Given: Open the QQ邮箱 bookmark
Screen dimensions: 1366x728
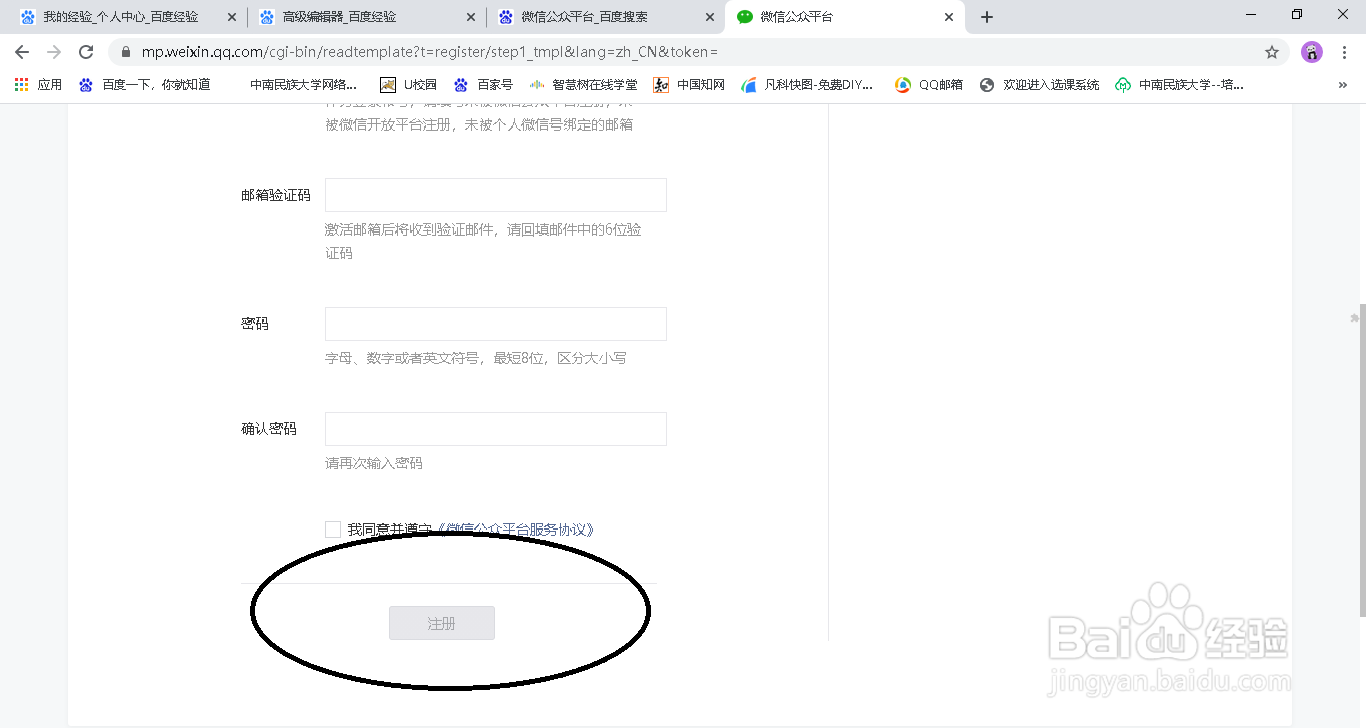Looking at the screenshot, I should tap(928, 84).
